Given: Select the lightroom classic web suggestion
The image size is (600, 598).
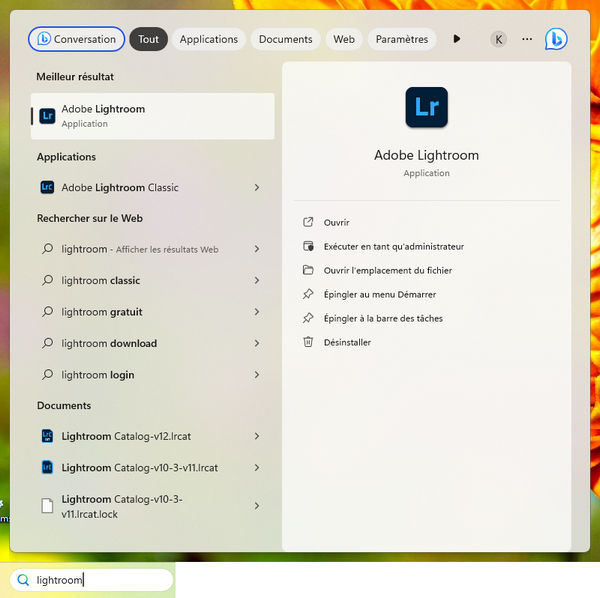Looking at the screenshot, I should [152, 280].
